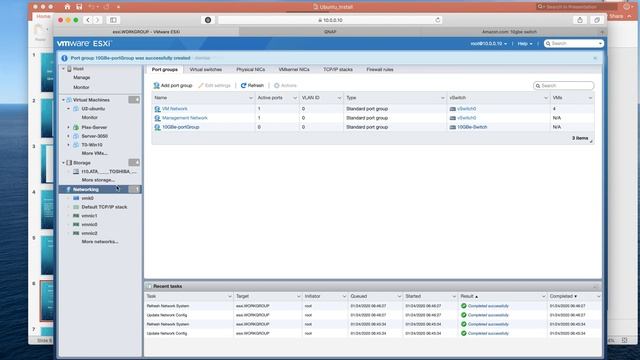
Task: Click the Safari back arrow button
Action: tap(88, 20)
